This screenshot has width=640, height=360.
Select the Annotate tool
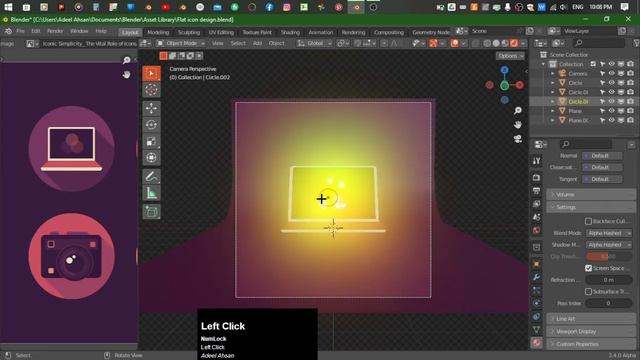click(151, 176)
